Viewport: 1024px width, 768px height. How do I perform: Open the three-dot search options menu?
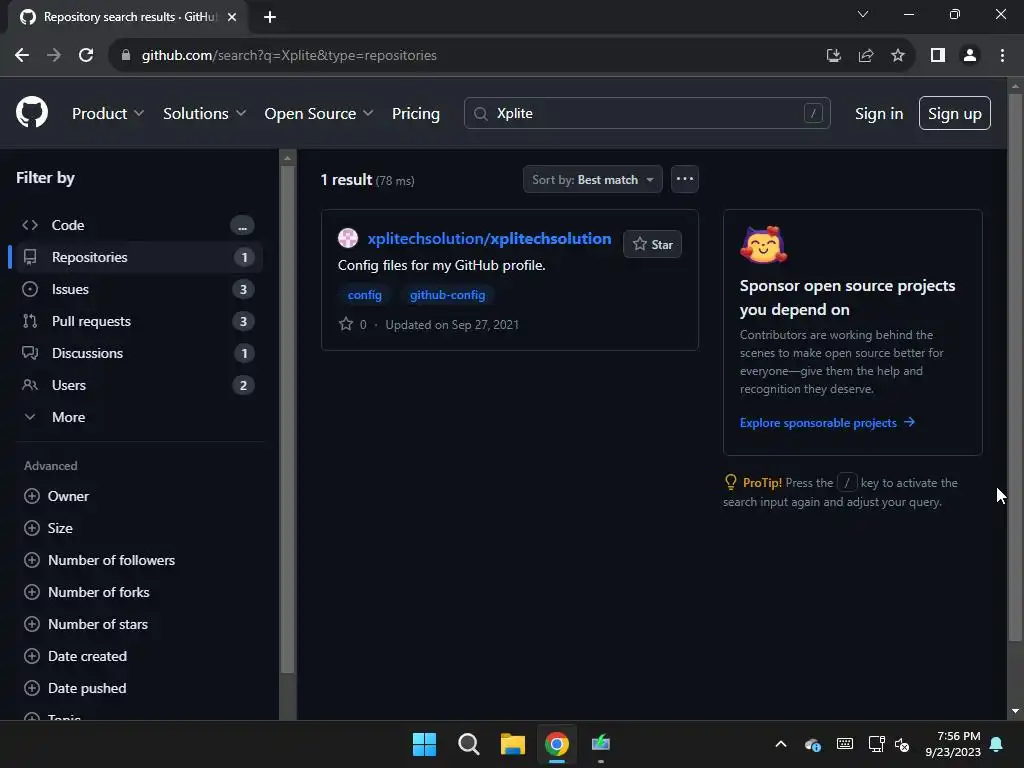click(x=684, y=179)
